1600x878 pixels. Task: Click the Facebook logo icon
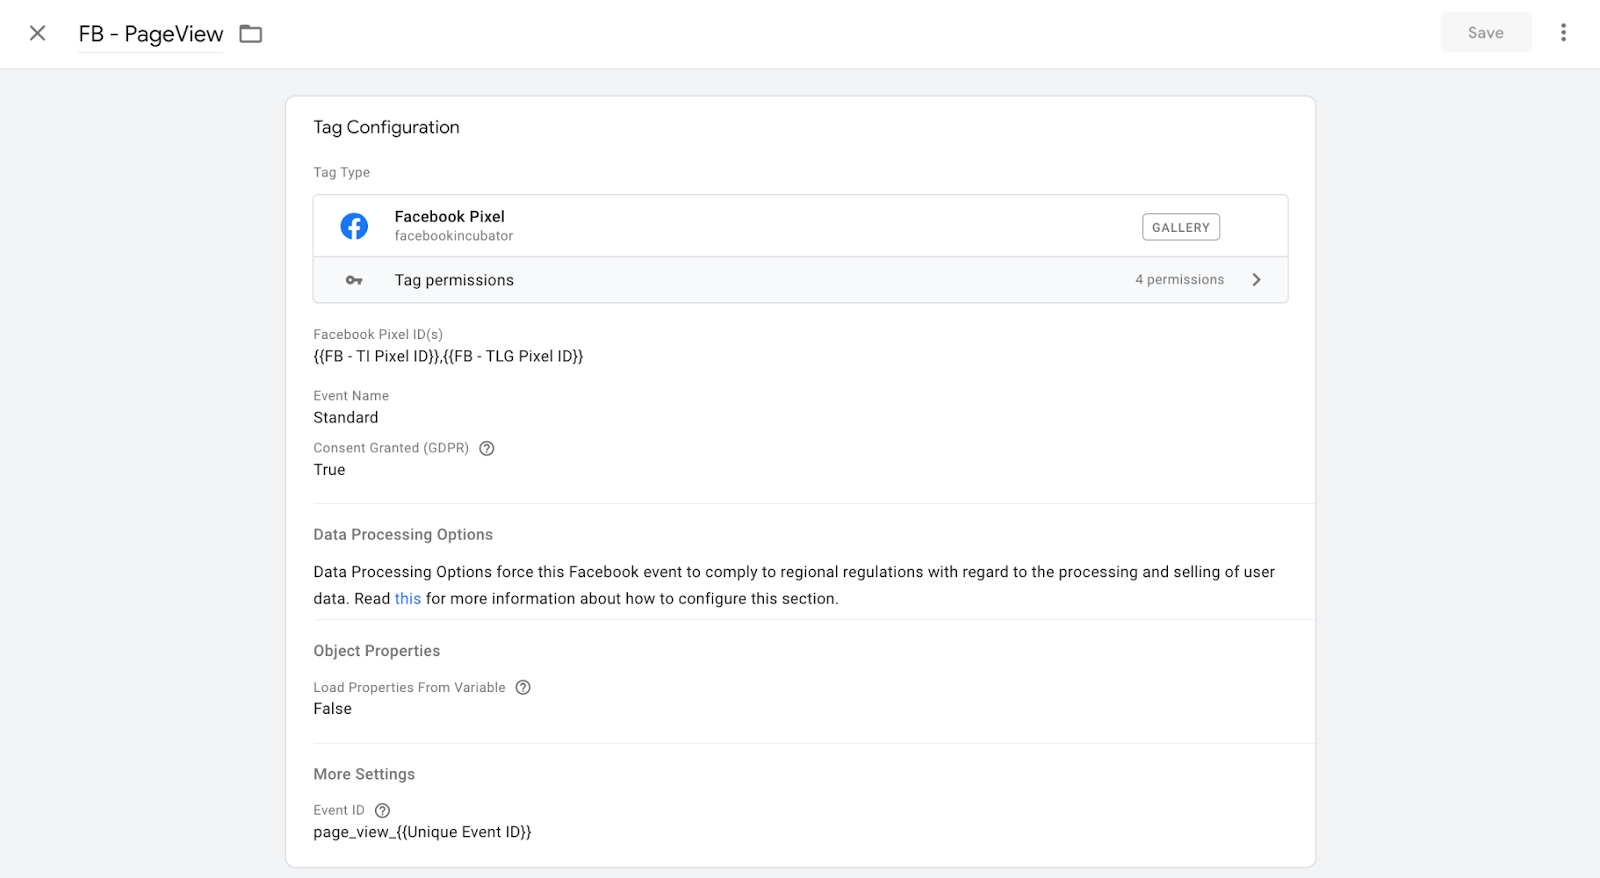click(x=354, y=226)
